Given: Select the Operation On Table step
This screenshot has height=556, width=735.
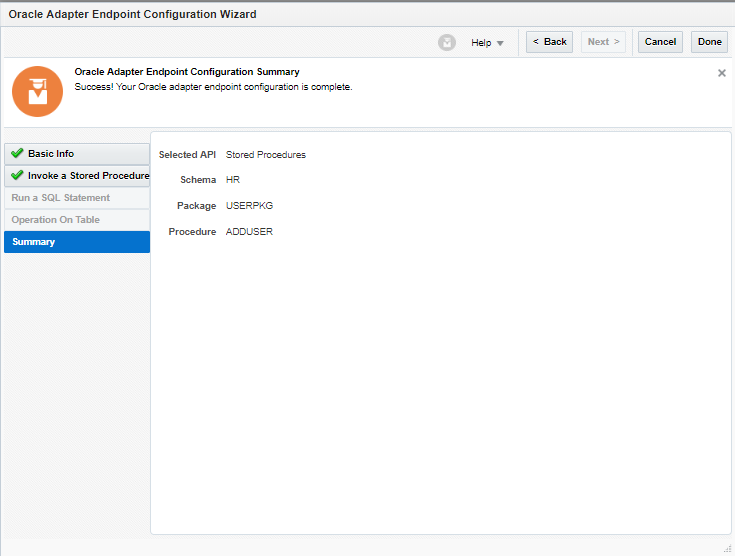Looking at the screenshot, I should click(56, 220).
